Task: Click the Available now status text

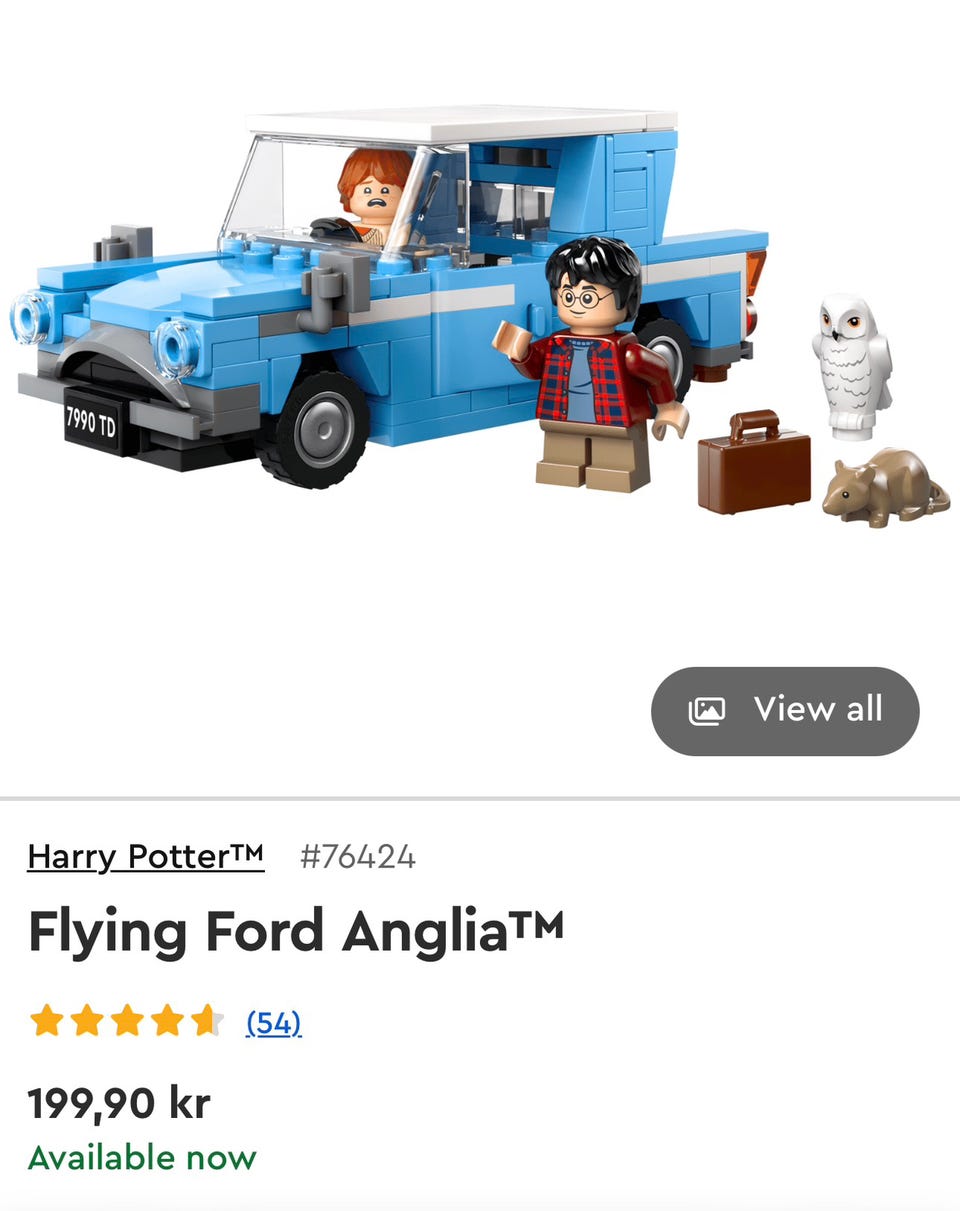Action: (x=142, y=1158)
